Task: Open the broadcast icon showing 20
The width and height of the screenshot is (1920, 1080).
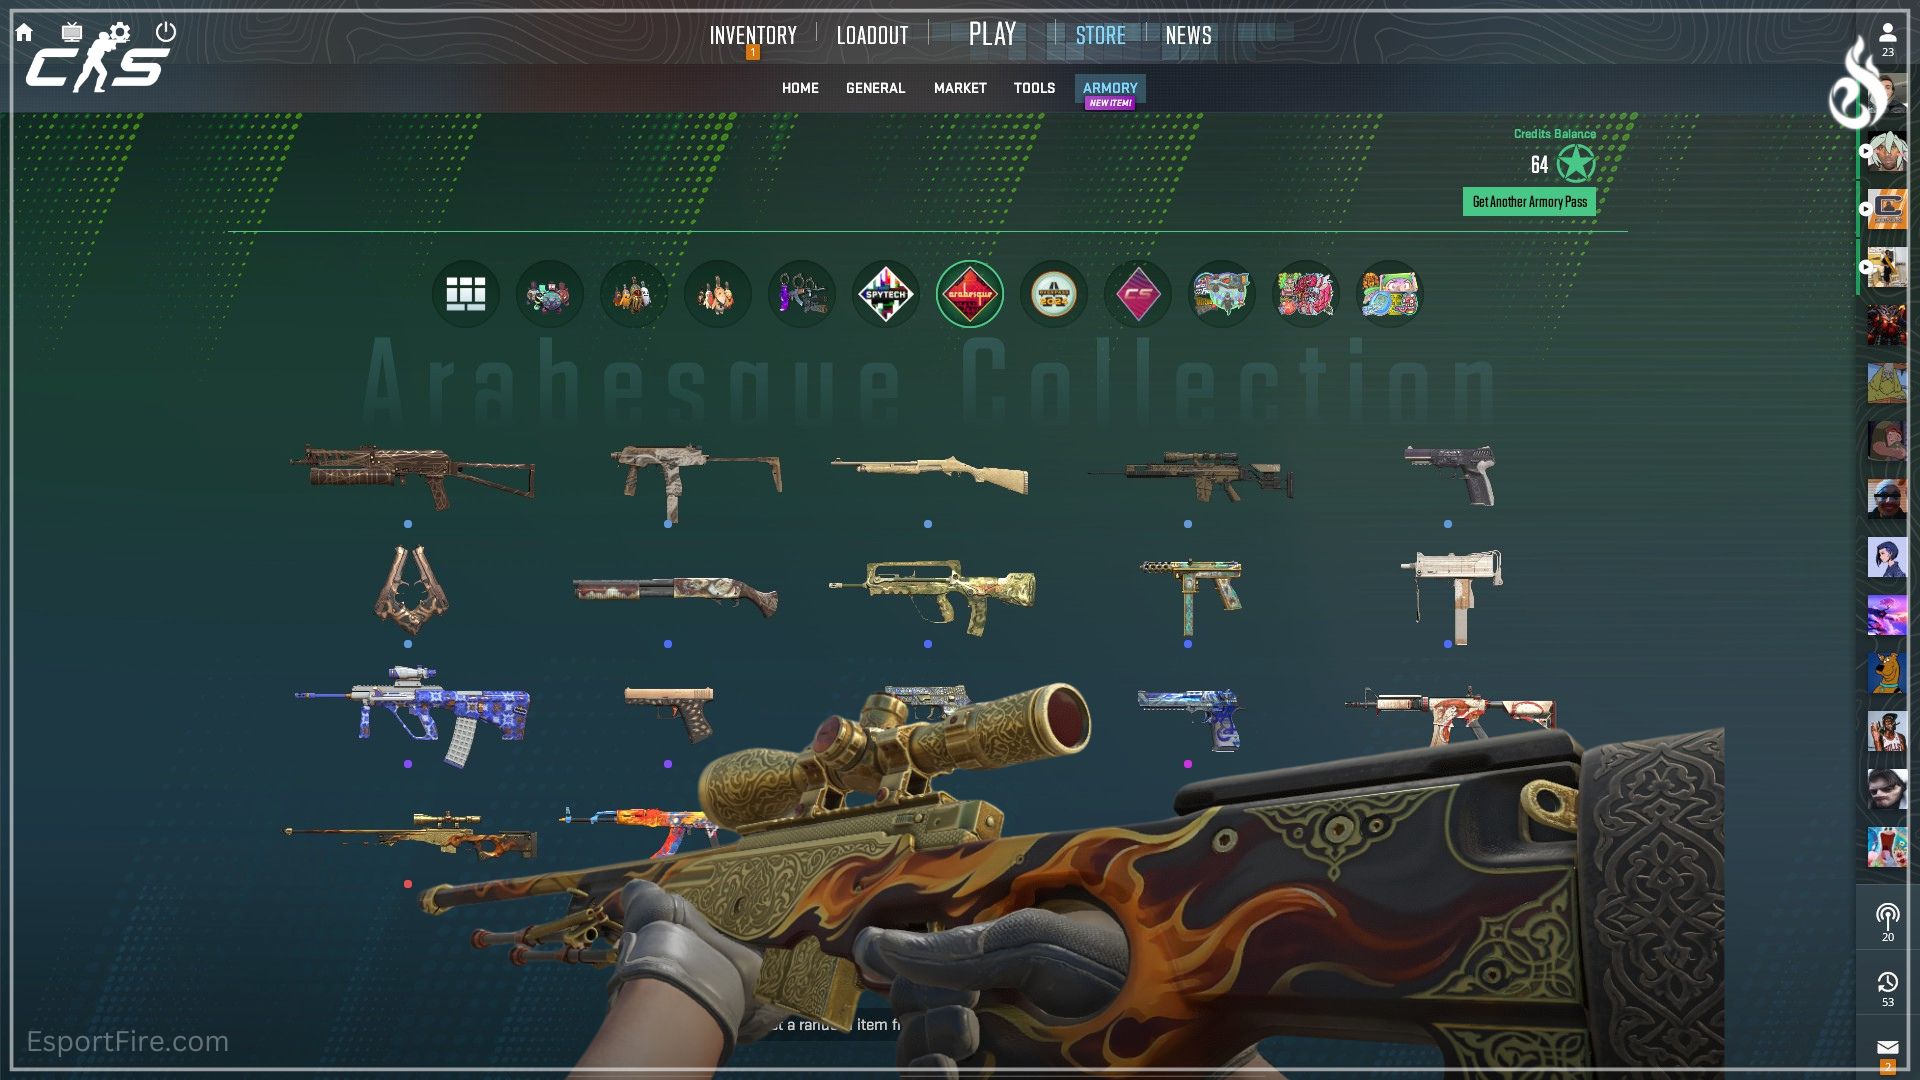Action: pos(1887,922)
